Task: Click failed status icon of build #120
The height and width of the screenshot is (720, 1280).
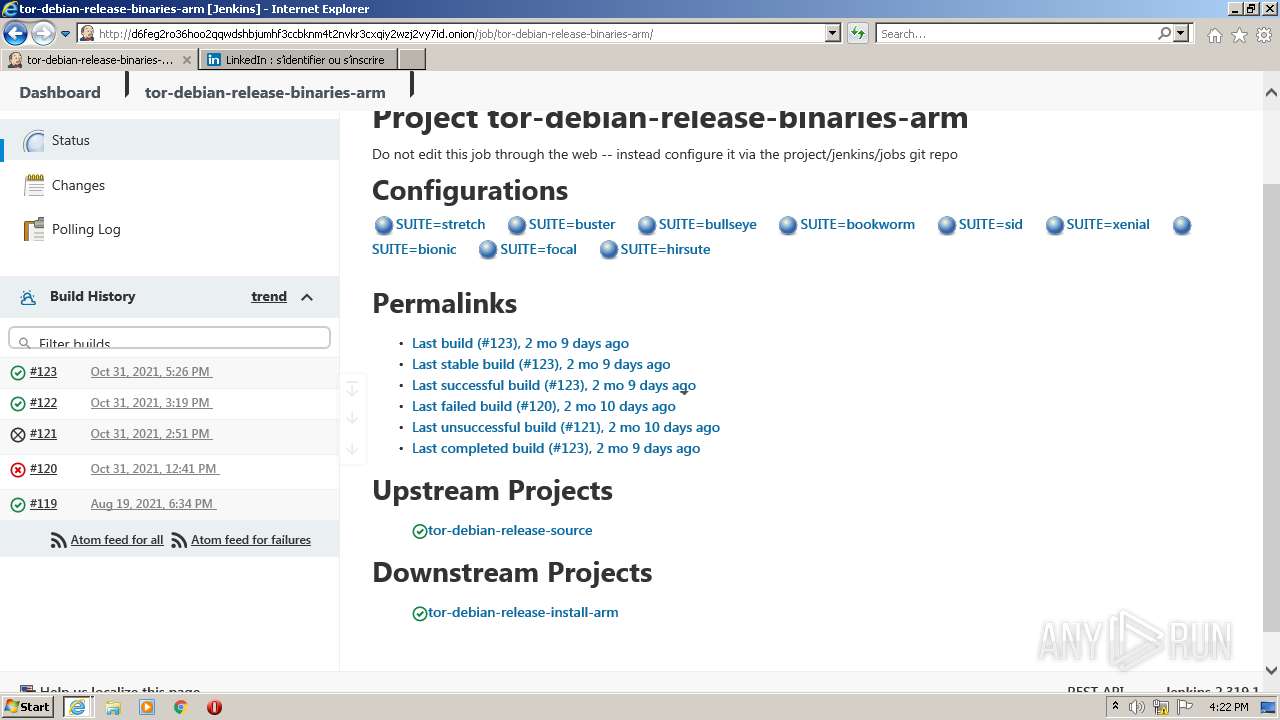Action: [18, 470]
